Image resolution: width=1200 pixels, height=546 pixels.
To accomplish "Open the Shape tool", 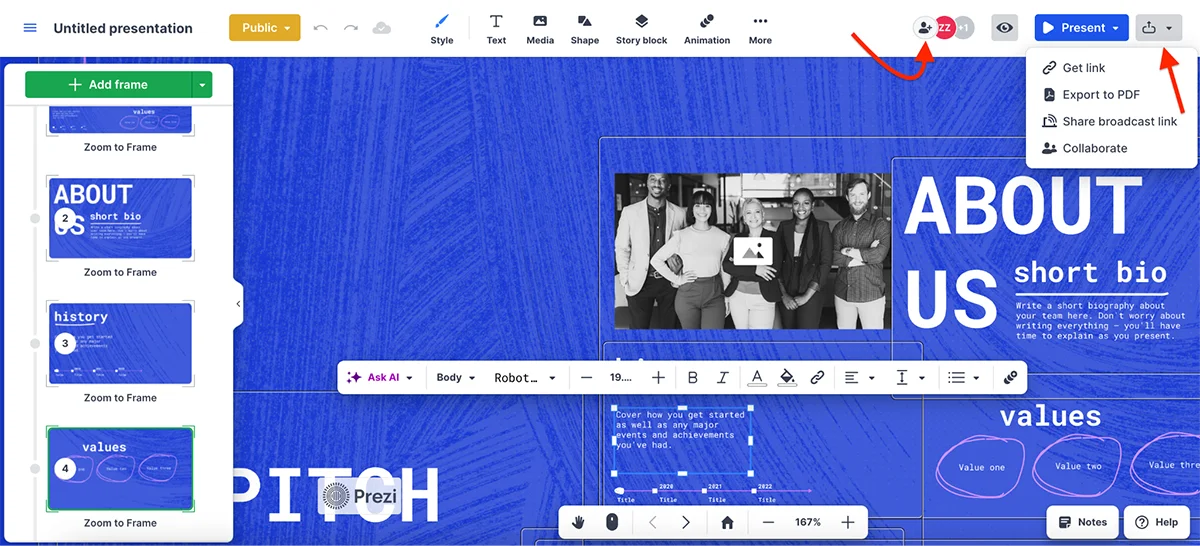I will (x=585, y=29).
